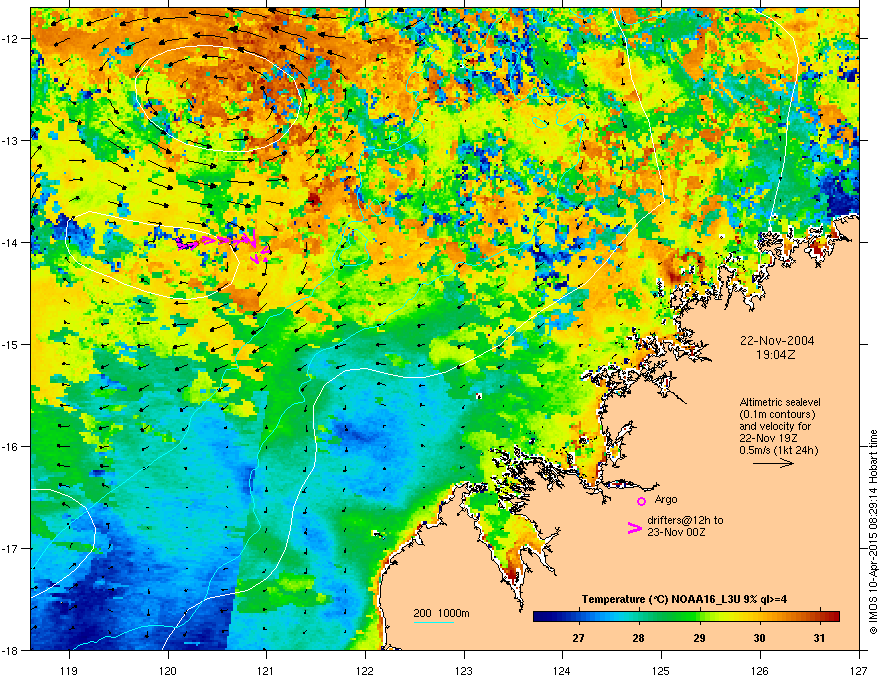Viewport: 880px width, 680px height.
Task: Click the longitude axis label 119
Action: (x=69, y=670)
